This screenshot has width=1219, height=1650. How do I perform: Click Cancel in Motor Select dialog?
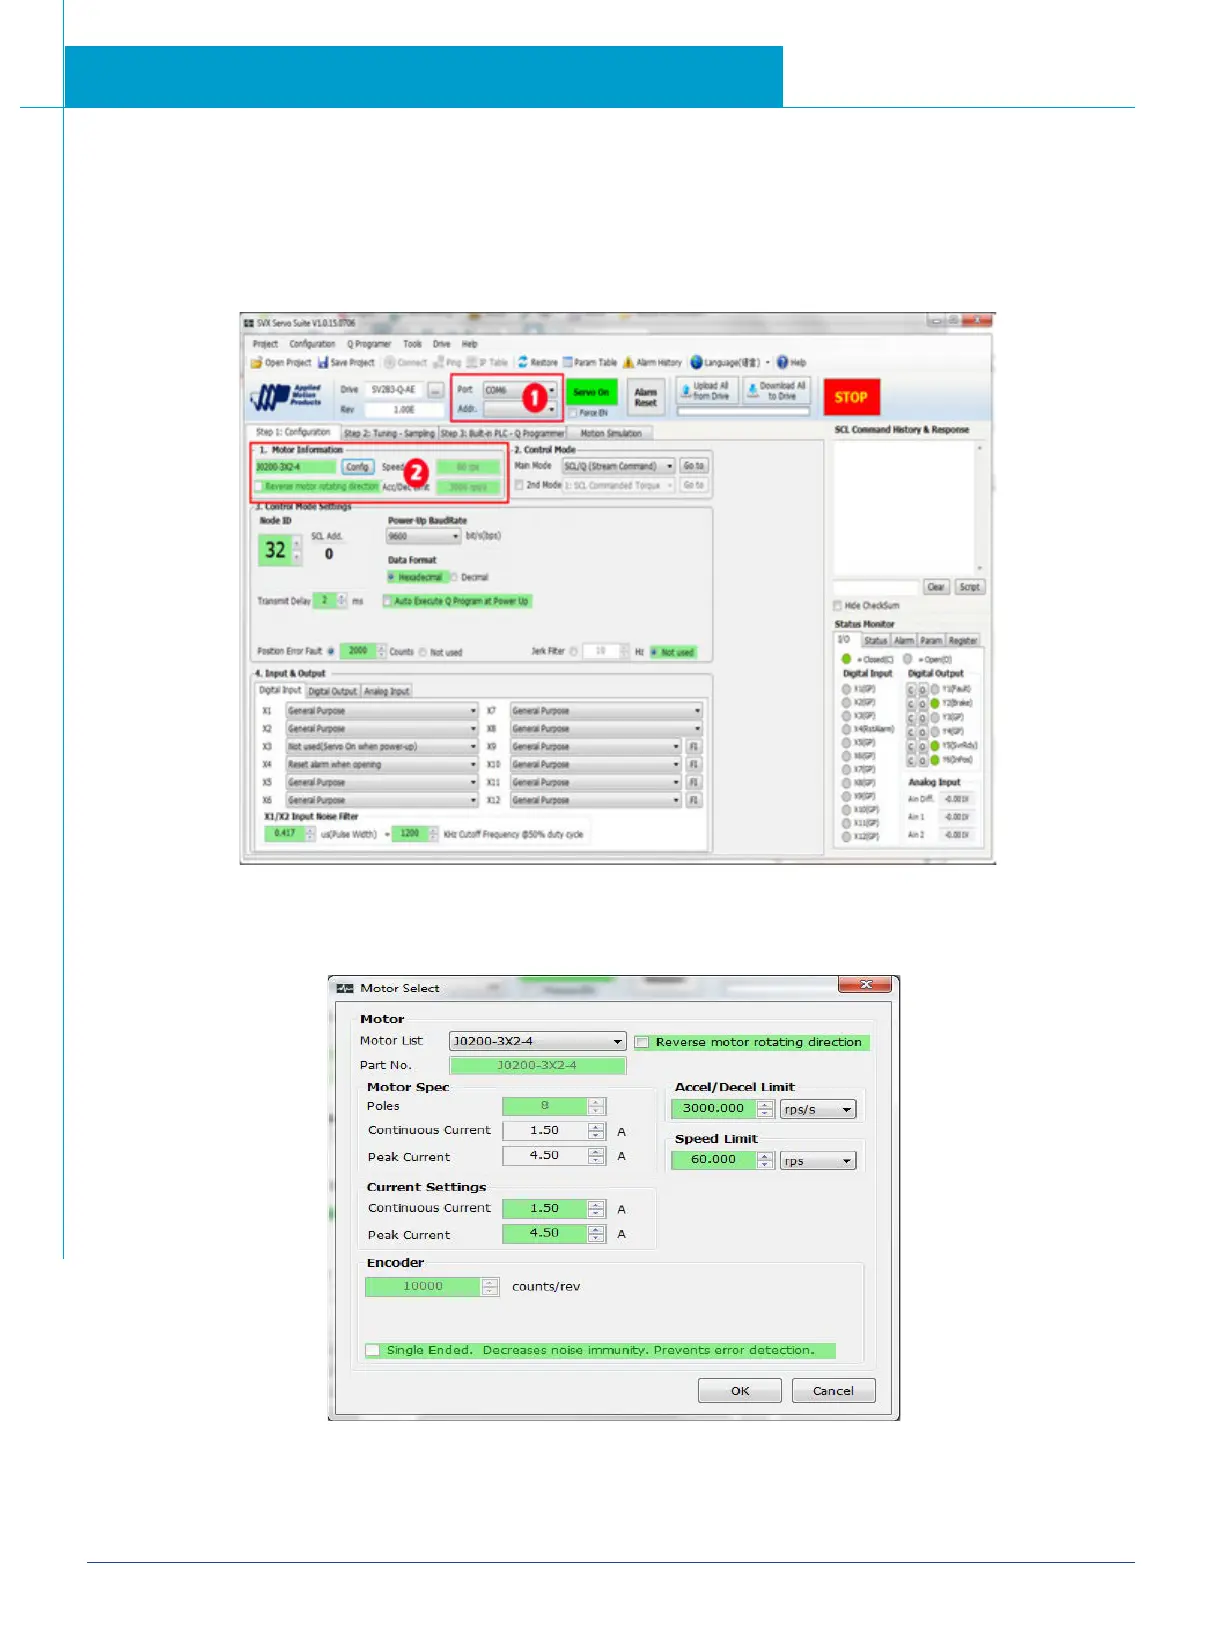click(x=833, y=1391)
